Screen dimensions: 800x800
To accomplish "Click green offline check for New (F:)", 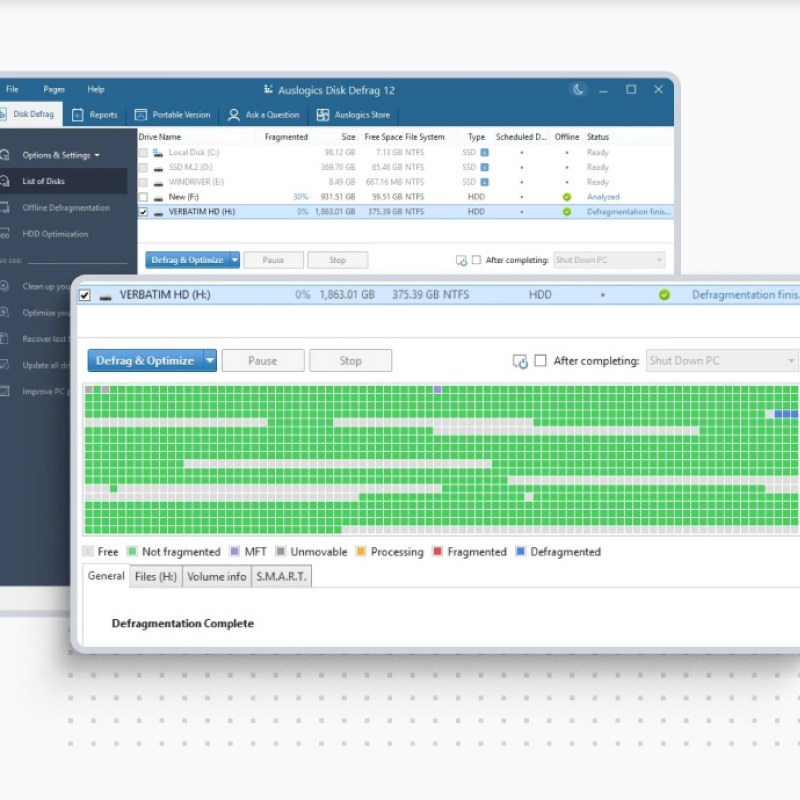I will pyautogui.click(x=567, y=197).
